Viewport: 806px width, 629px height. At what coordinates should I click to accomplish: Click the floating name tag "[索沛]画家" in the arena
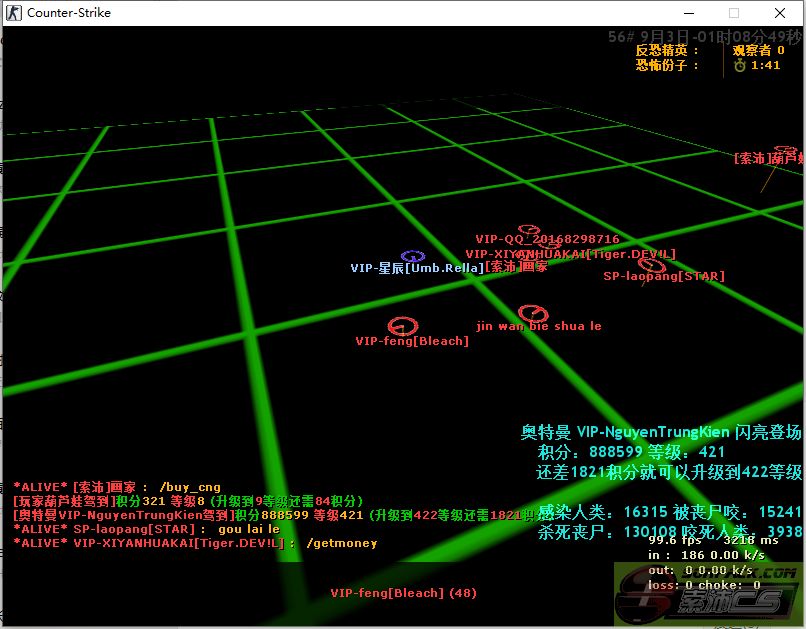[x=517, y=266]
